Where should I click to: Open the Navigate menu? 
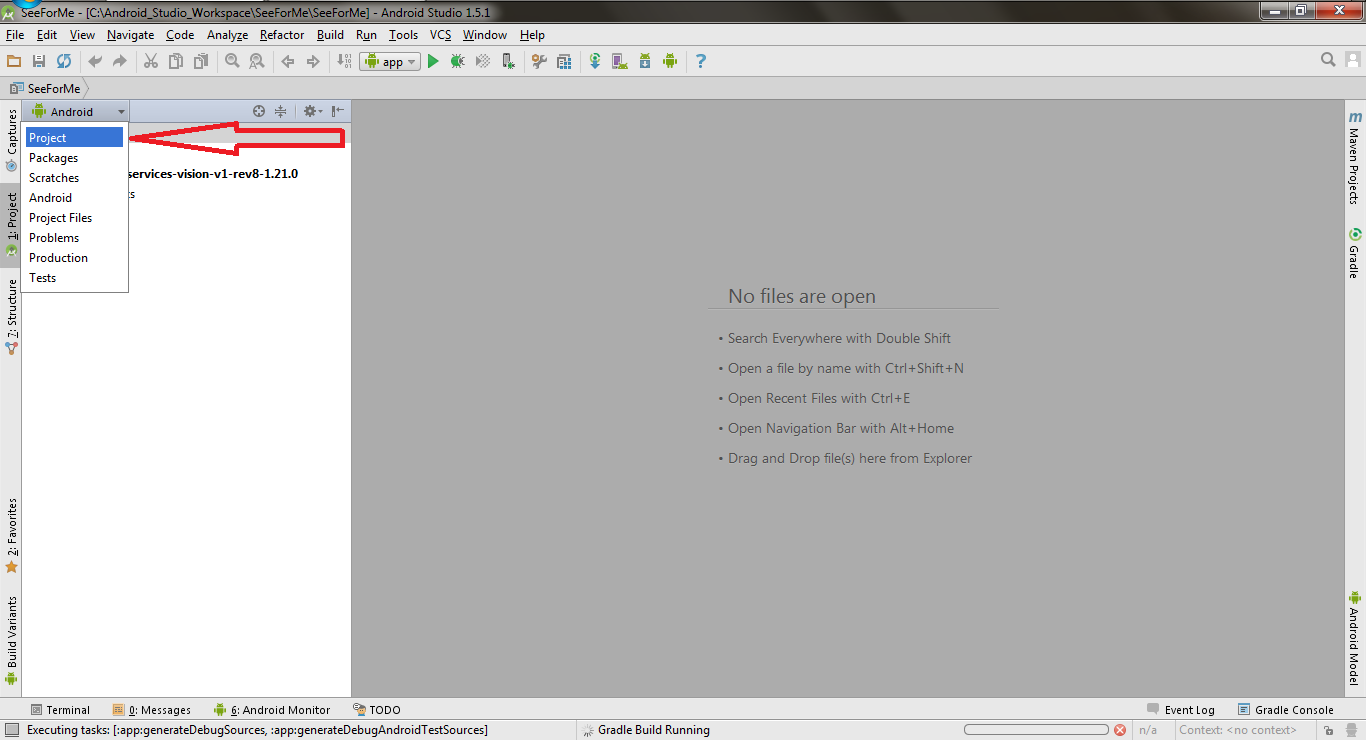(x=130, y=35)
